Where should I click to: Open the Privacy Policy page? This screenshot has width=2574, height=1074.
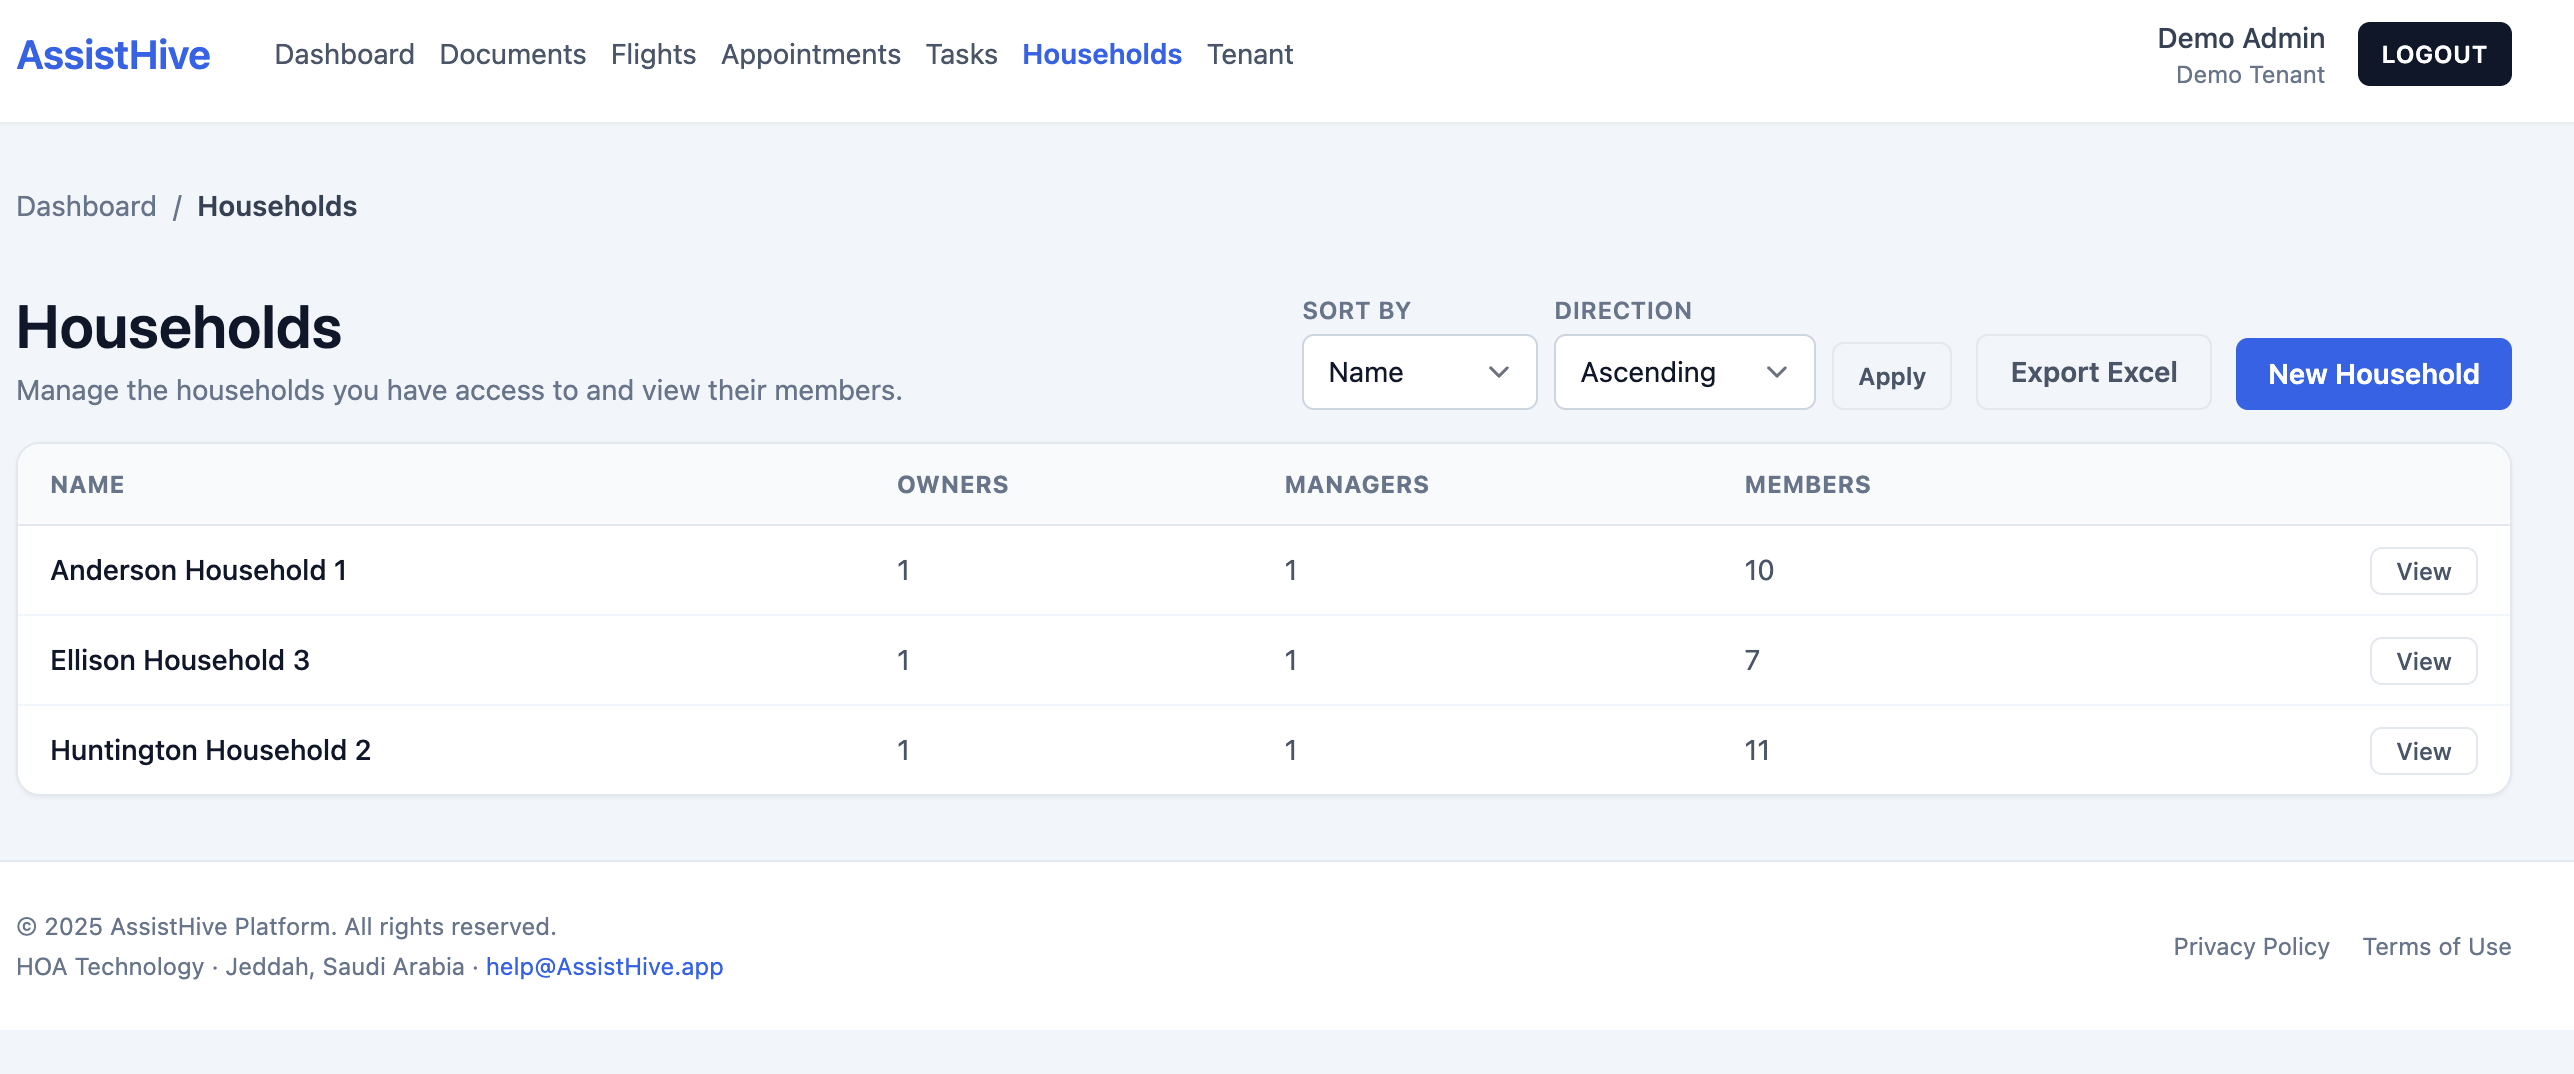coord(2251,946)
